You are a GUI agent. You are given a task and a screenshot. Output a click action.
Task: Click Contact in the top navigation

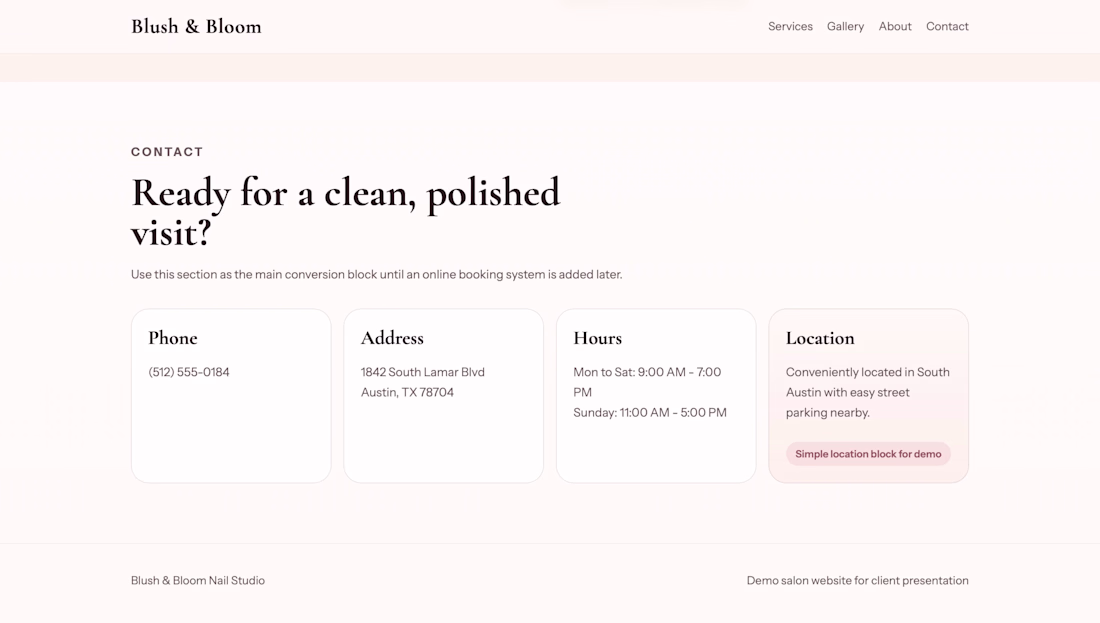coord(947,26)
